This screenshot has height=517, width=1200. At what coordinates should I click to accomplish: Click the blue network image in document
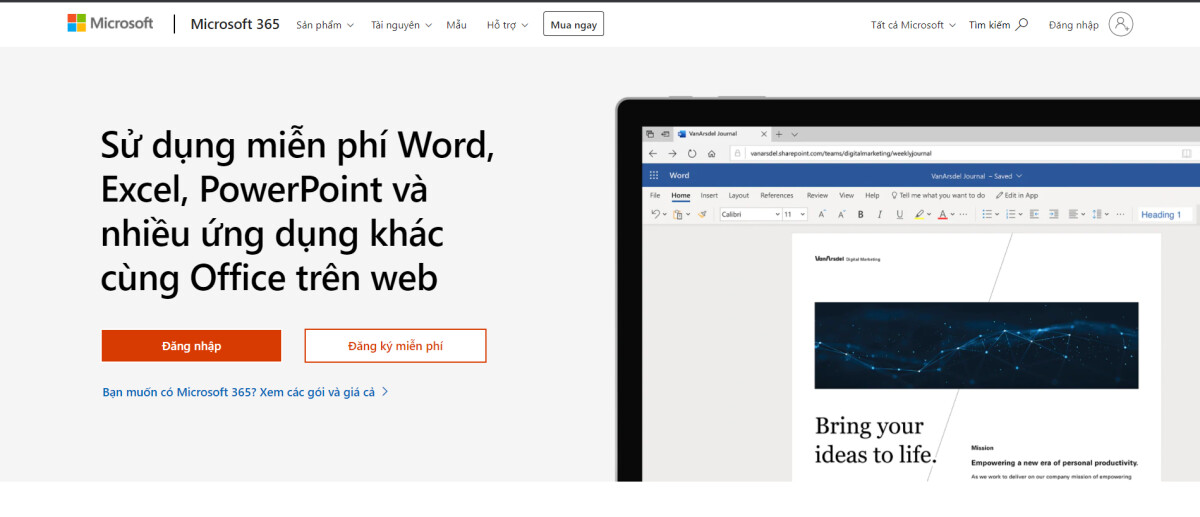point(976,345)
